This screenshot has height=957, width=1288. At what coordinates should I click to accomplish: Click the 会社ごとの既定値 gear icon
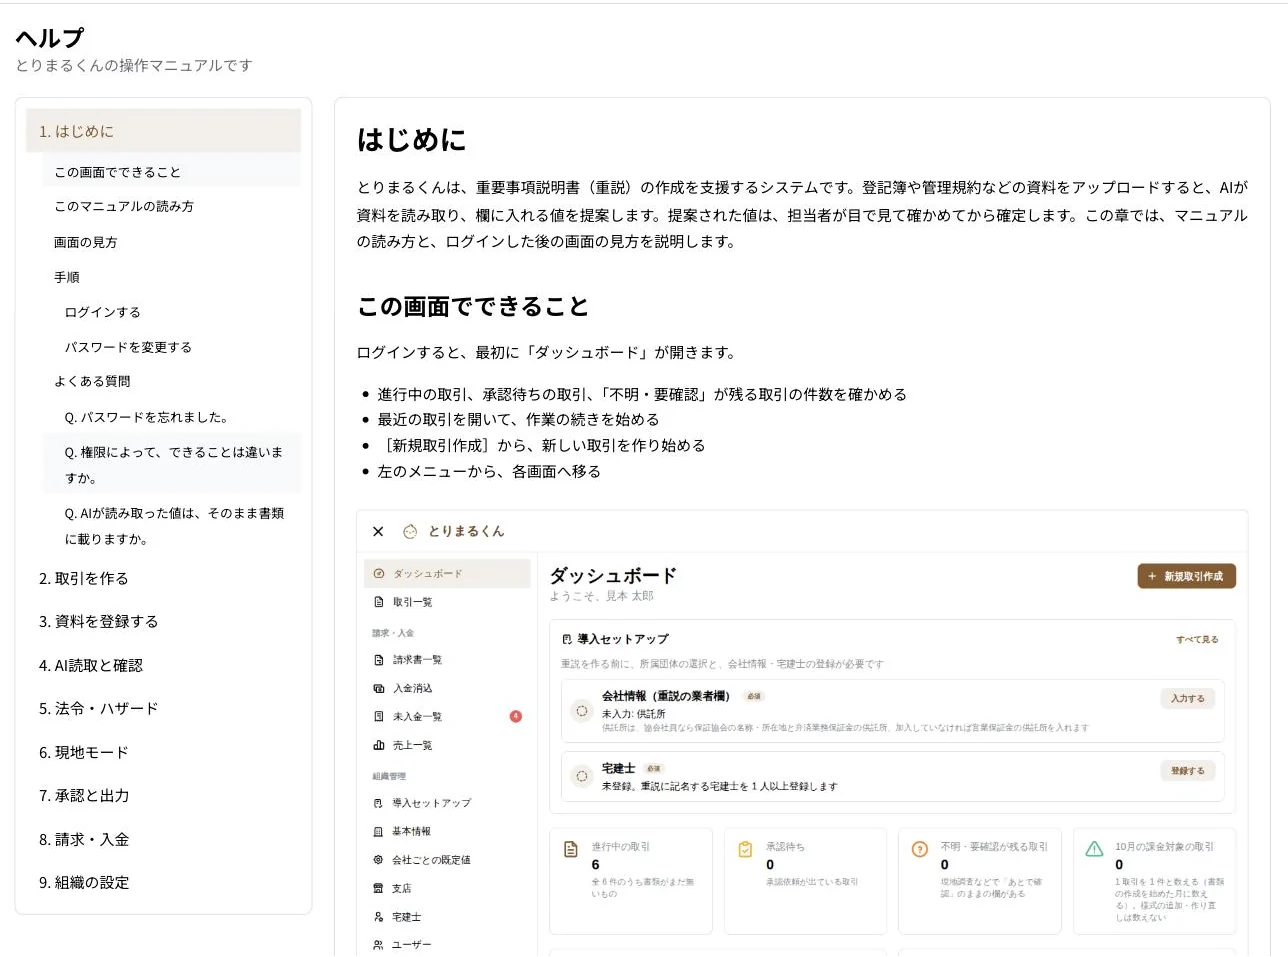pos(378,860)
